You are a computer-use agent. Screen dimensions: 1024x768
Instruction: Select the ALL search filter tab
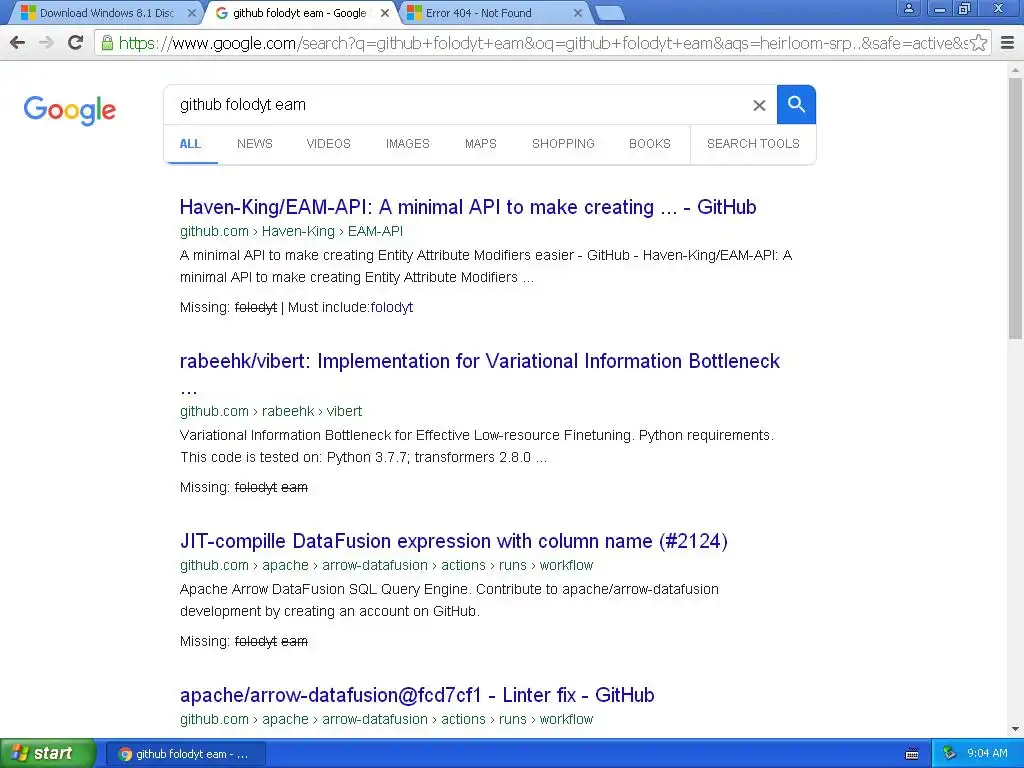point(190,144)
